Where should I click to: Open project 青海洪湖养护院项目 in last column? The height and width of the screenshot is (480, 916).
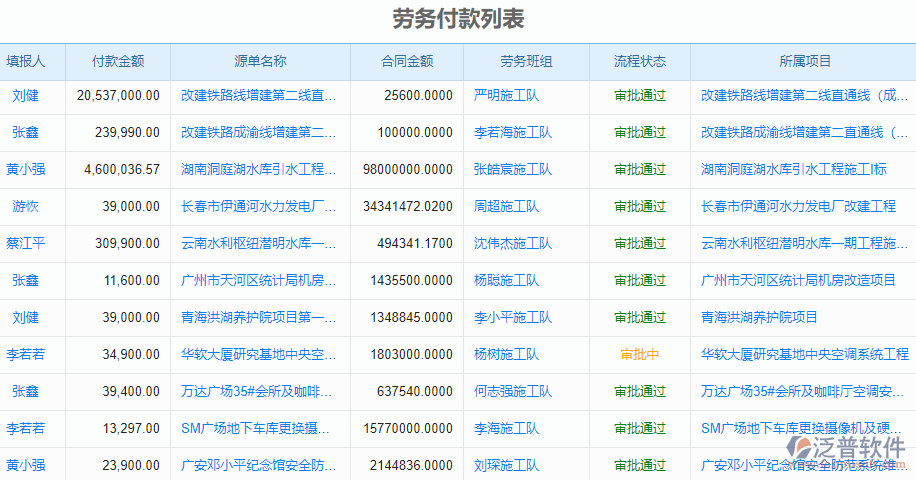click(x=759, y=318)
